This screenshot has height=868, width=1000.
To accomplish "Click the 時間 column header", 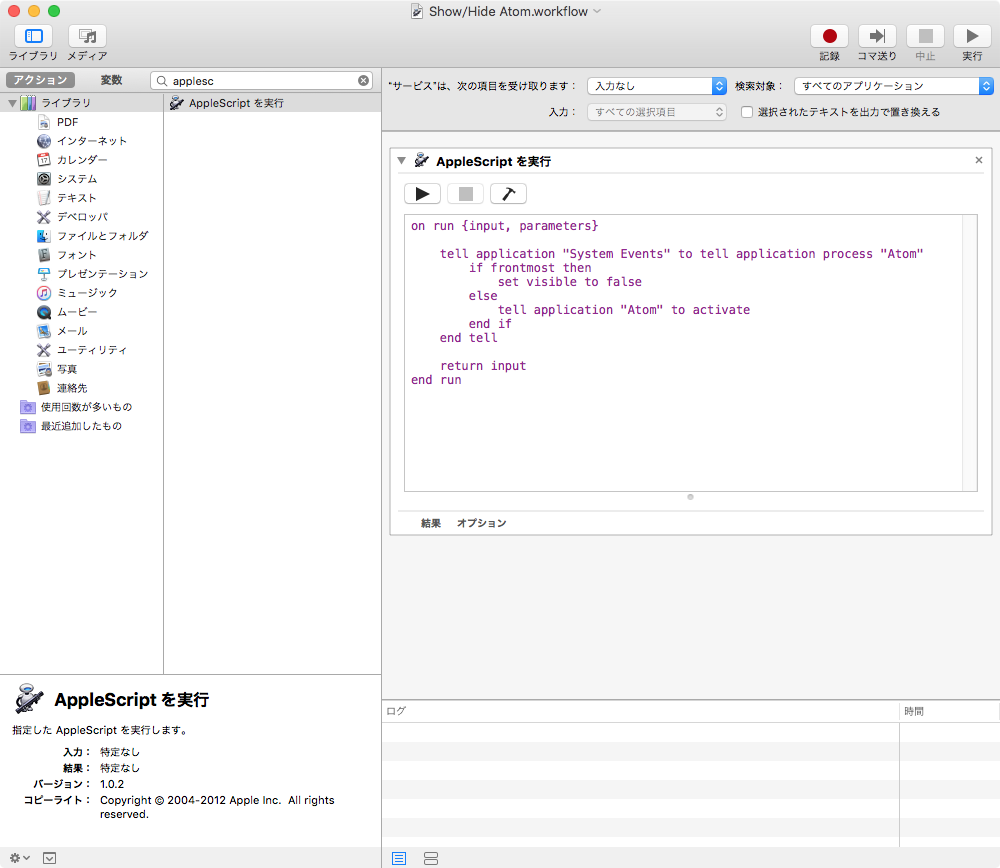I will click(x=949, y=710).
